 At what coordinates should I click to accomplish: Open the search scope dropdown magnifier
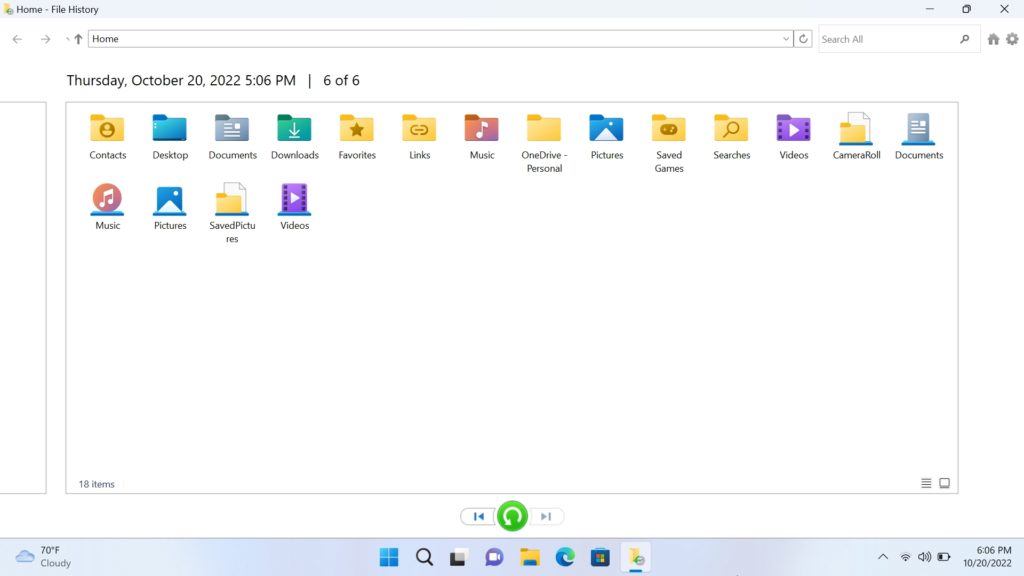coord(964,38)
